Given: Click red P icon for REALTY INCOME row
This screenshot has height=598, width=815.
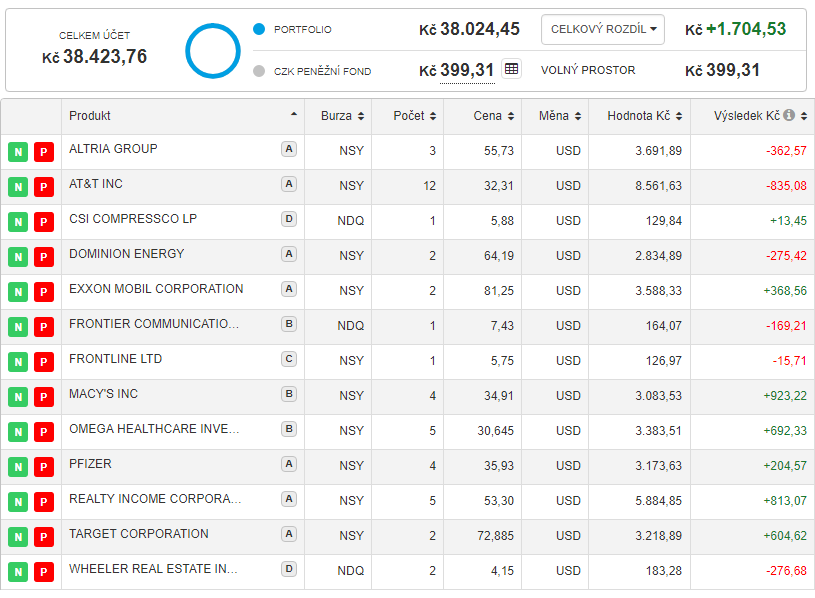Looking at the screenshot, I should (x=44, y=502).
